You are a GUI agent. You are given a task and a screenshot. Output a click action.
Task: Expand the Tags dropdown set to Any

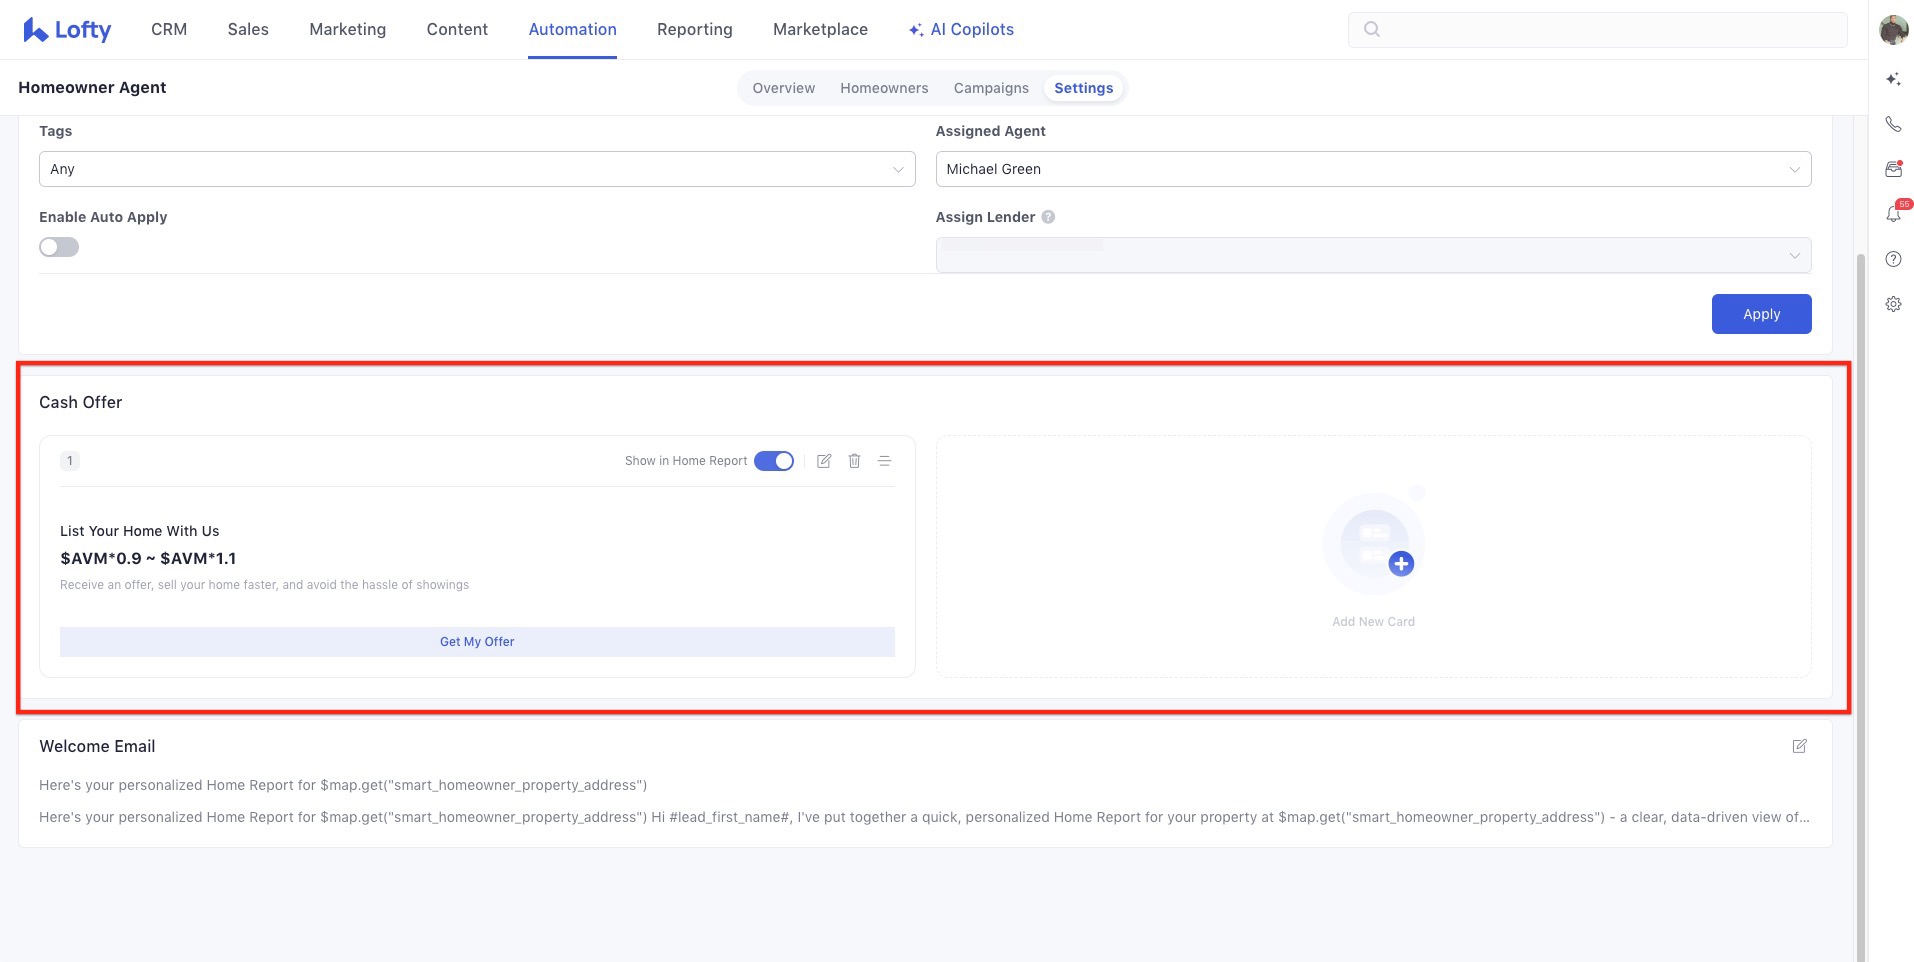click(476, 169)
